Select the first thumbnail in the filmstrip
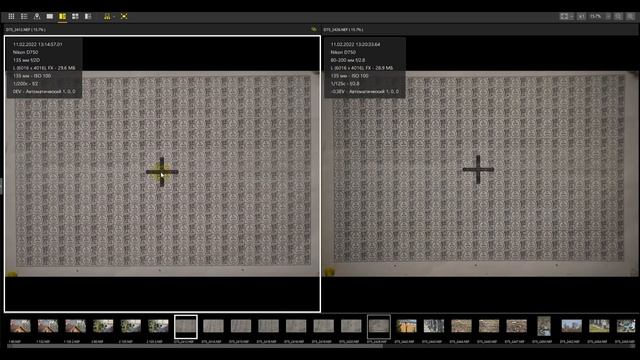Viewport: 640px width, 360px height. pos(20,326)
